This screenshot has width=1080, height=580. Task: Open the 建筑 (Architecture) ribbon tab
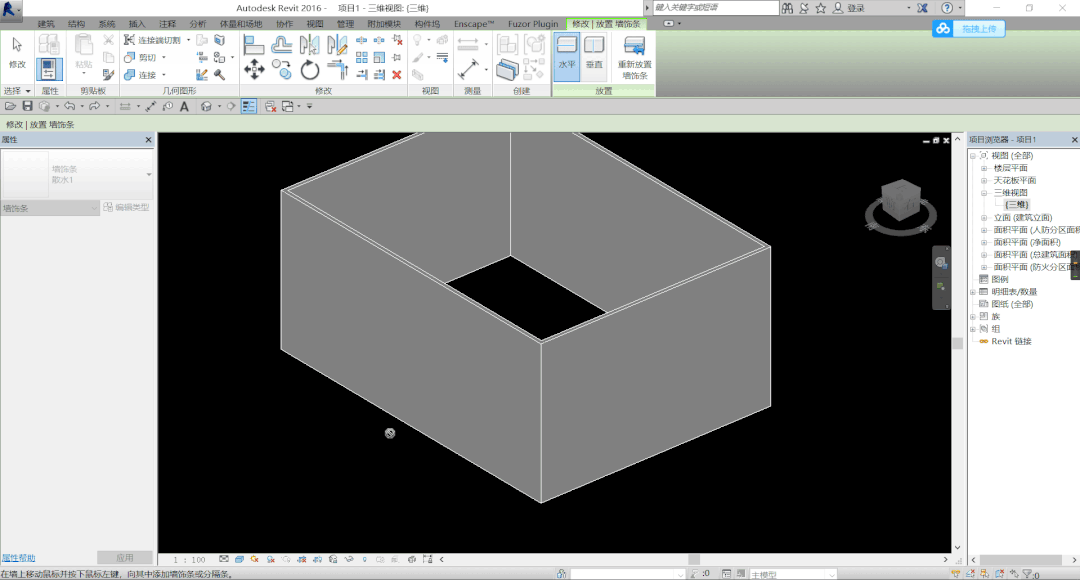(46, 24)
